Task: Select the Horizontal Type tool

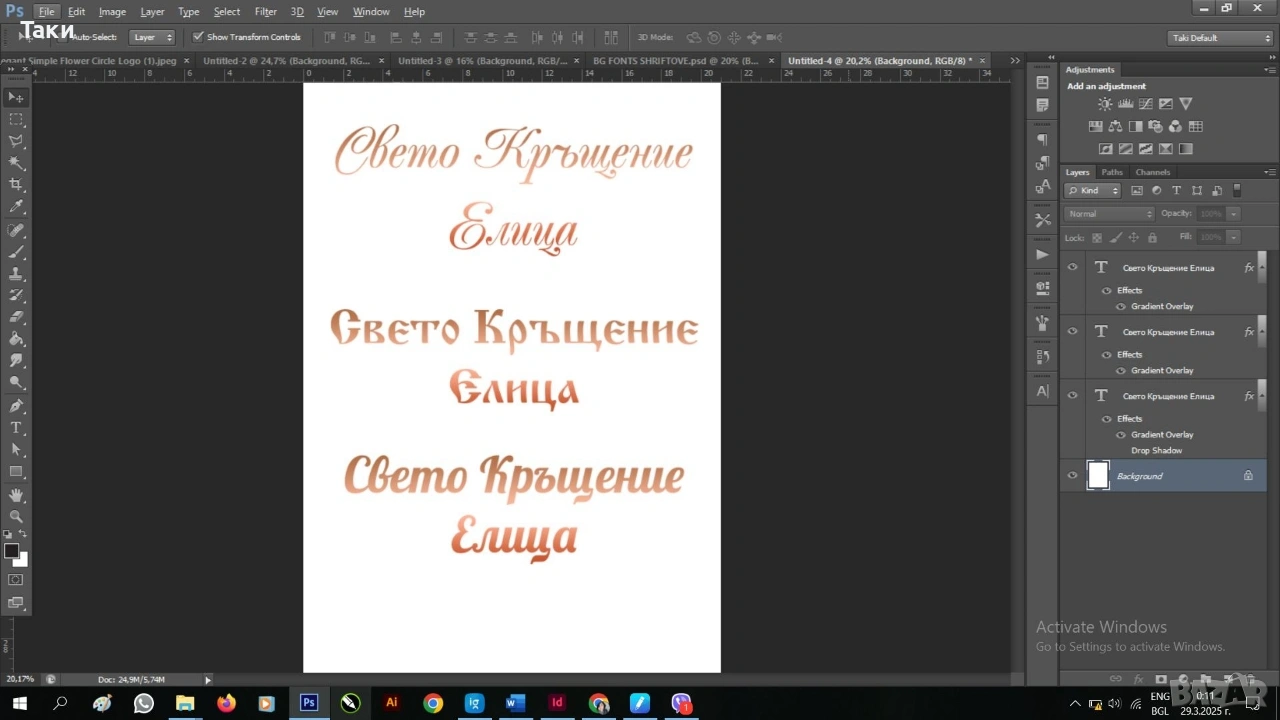Action: click(x=16, y=428)
